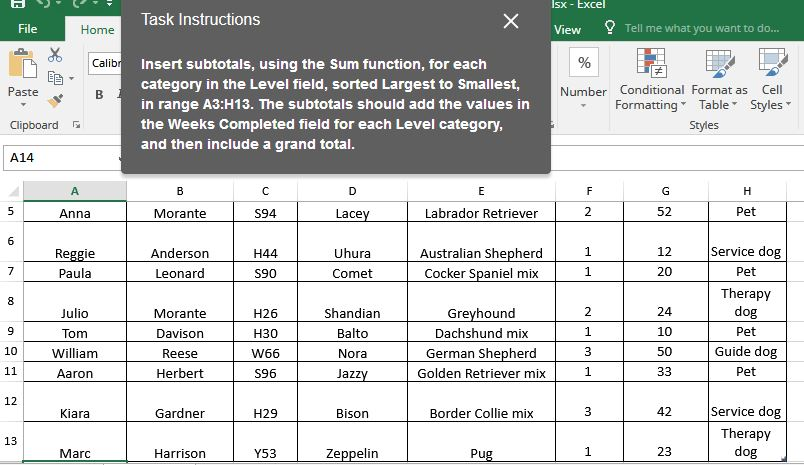Open Conditional Formatting menu
Screen dimensions: 804x465
click(651, 78)
